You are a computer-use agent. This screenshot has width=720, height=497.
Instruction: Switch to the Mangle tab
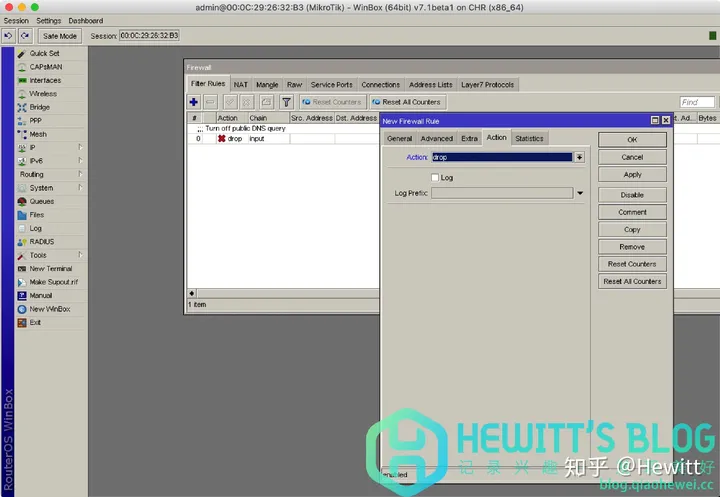(267, 85)
